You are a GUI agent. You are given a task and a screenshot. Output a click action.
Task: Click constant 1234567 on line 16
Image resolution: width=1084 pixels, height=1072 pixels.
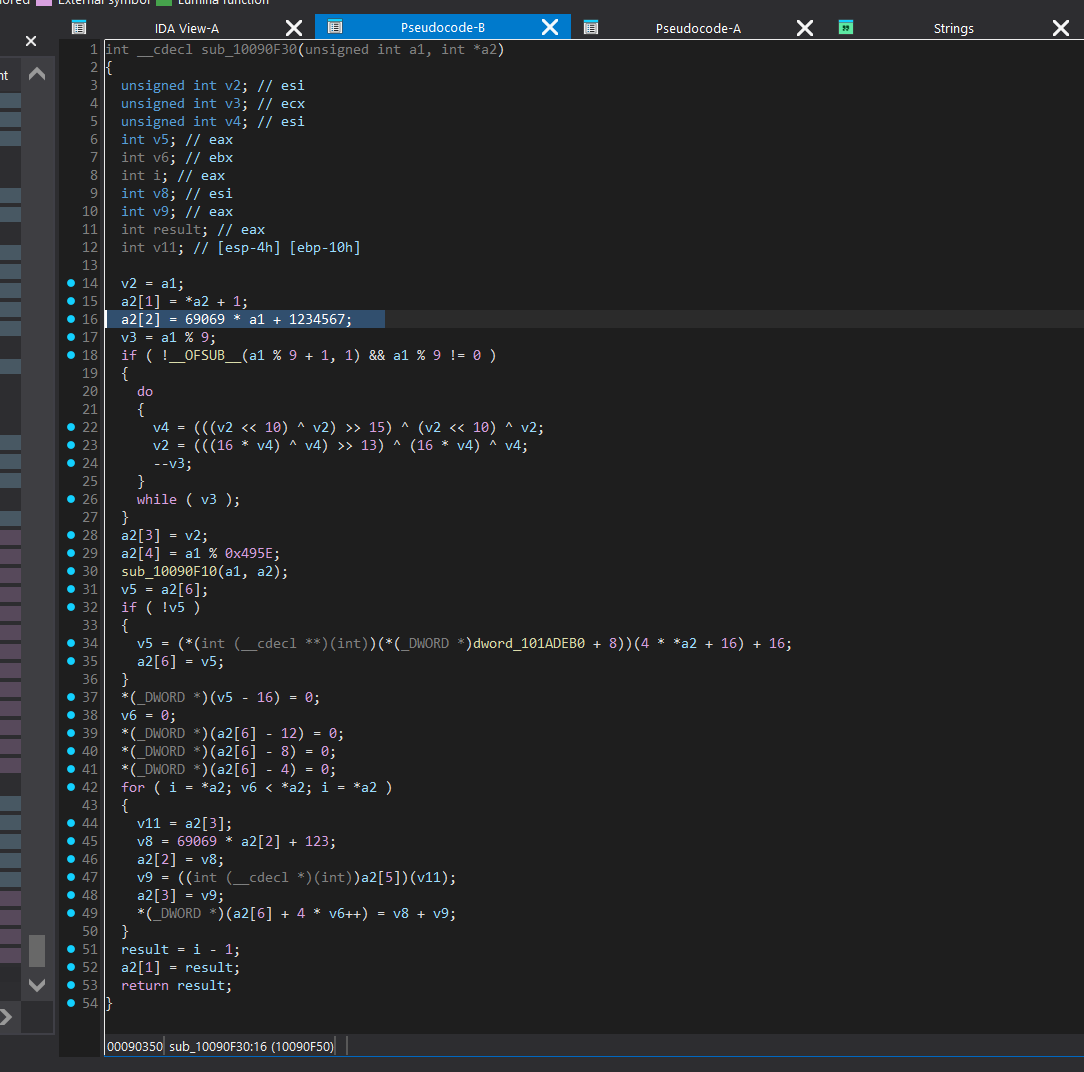click(x=317, y=319)
